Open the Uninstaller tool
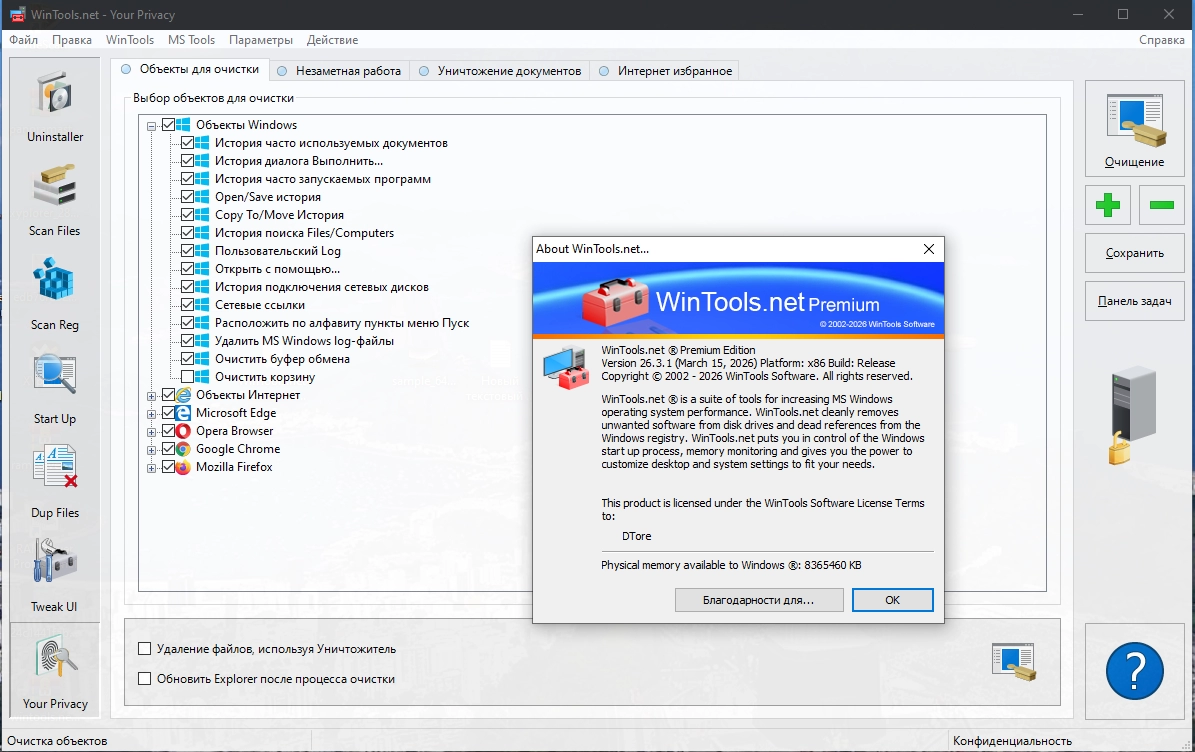The width and height of the screenshot is (1195, 752). [x=55, y=105]
